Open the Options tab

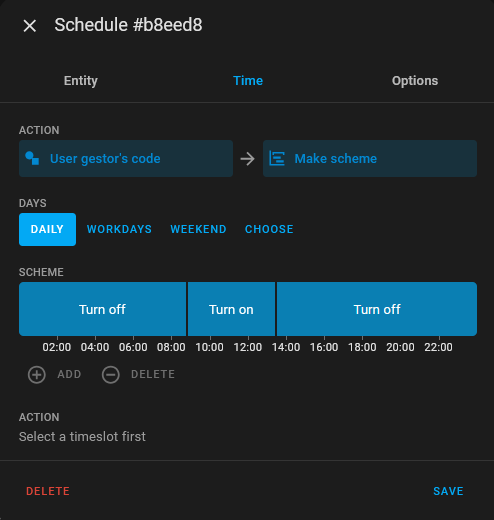(x=415, y=81)
